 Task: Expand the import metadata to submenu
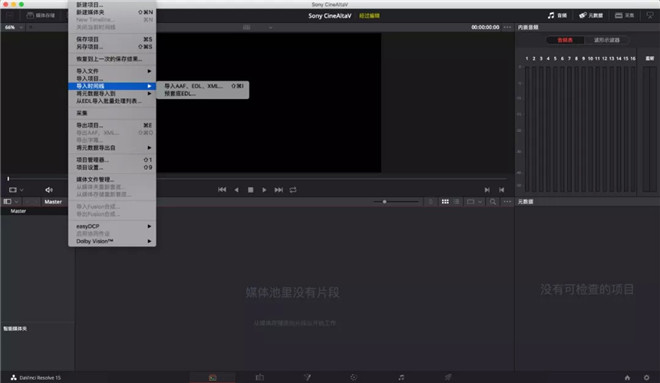pyautogui.click(x=112, y=93)
